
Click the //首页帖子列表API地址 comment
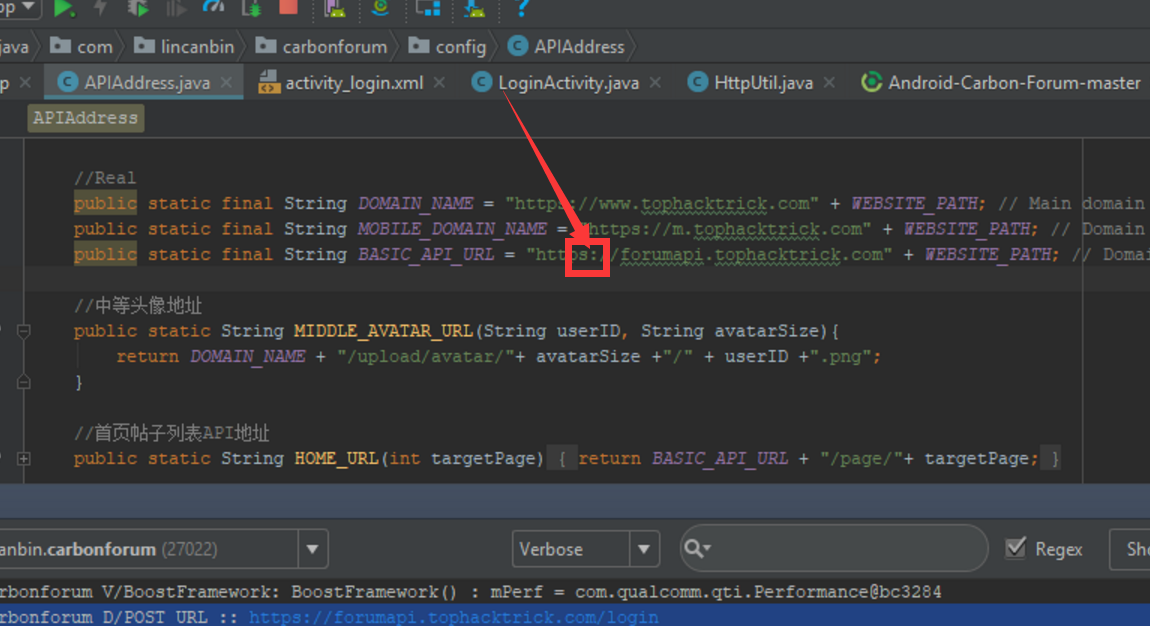(x=172, y=433)
